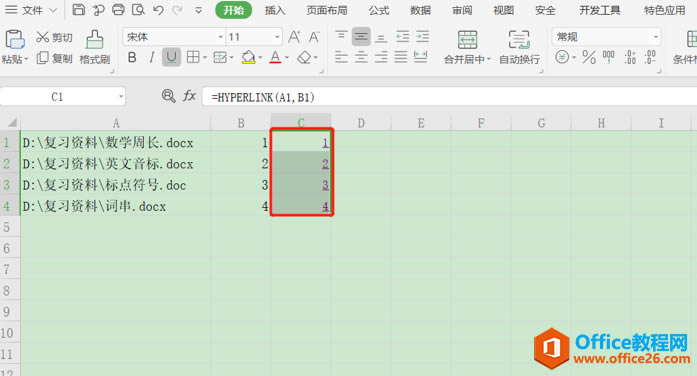Image resolution: width=697 pixels, height=376 pixels.
Task: Click the Redo arrow
Action: tap(177, 10)
